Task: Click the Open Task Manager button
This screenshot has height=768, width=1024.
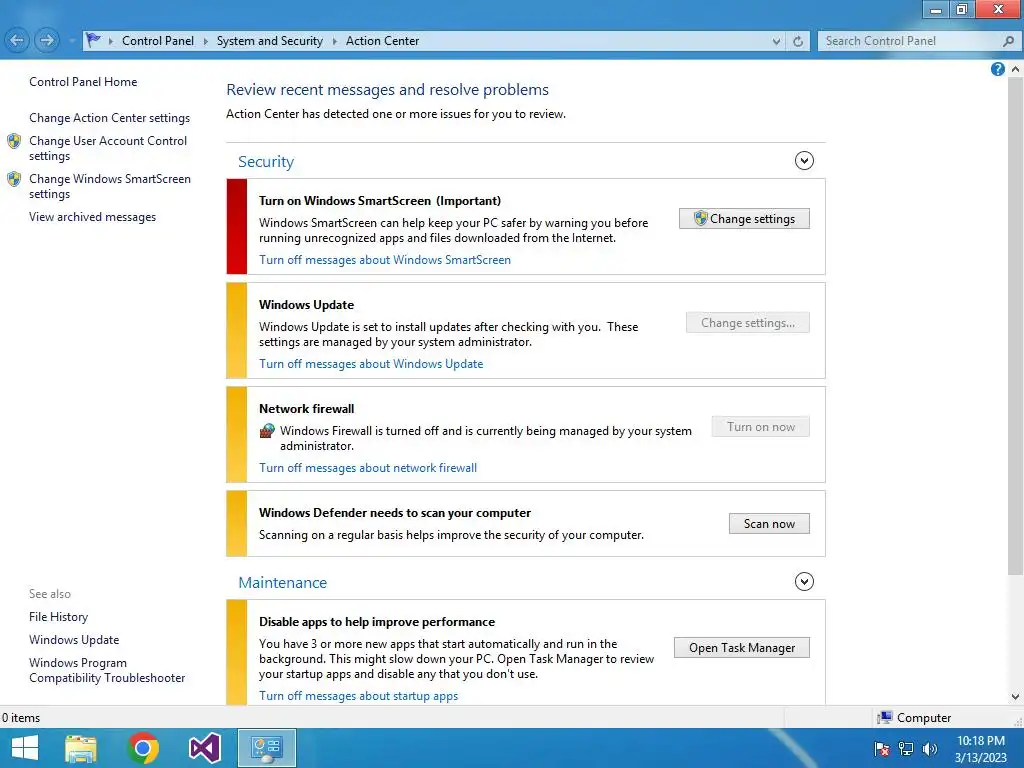Action: (741, 648)
